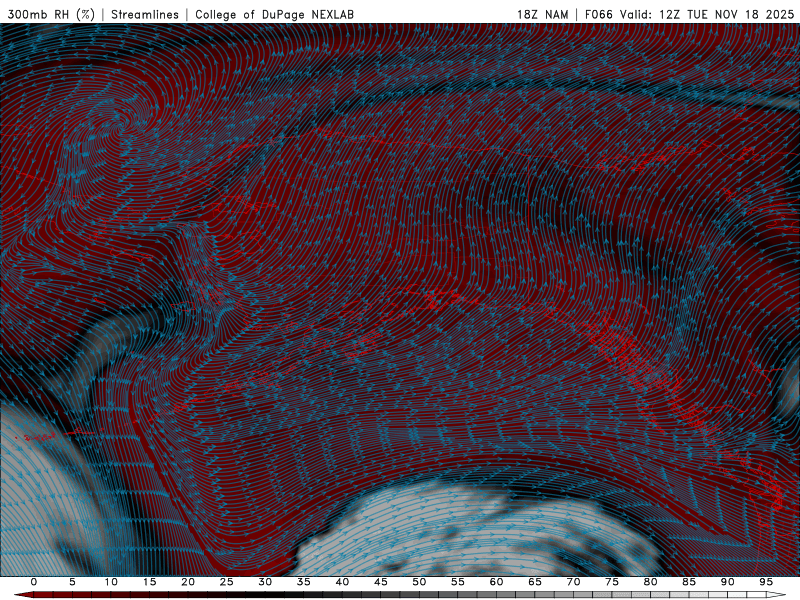Click the '80' value on the color scale
The height and width of the screenshot is (600, 800).
(x=650, y=582)
